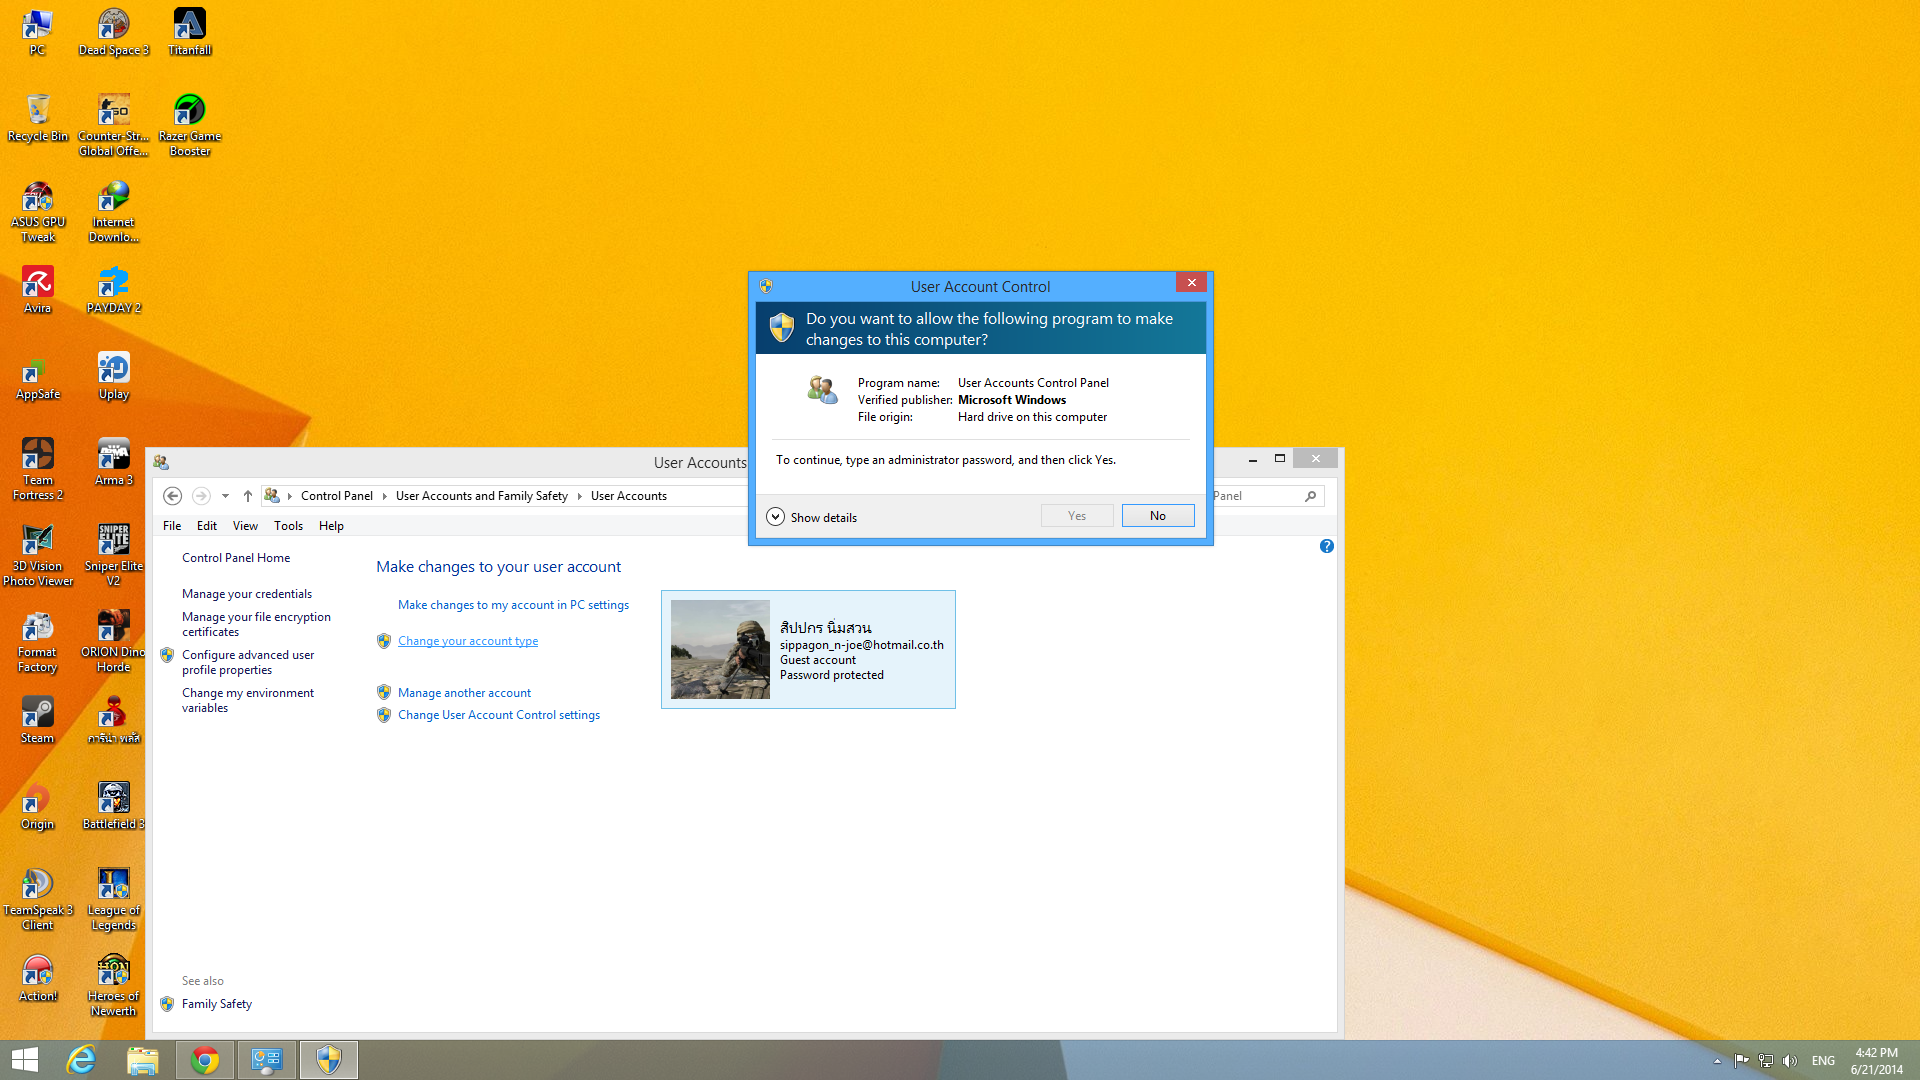This screenshot has width=1920, height=1080.
Task: Open the View menu
Action: coord(245,526)
